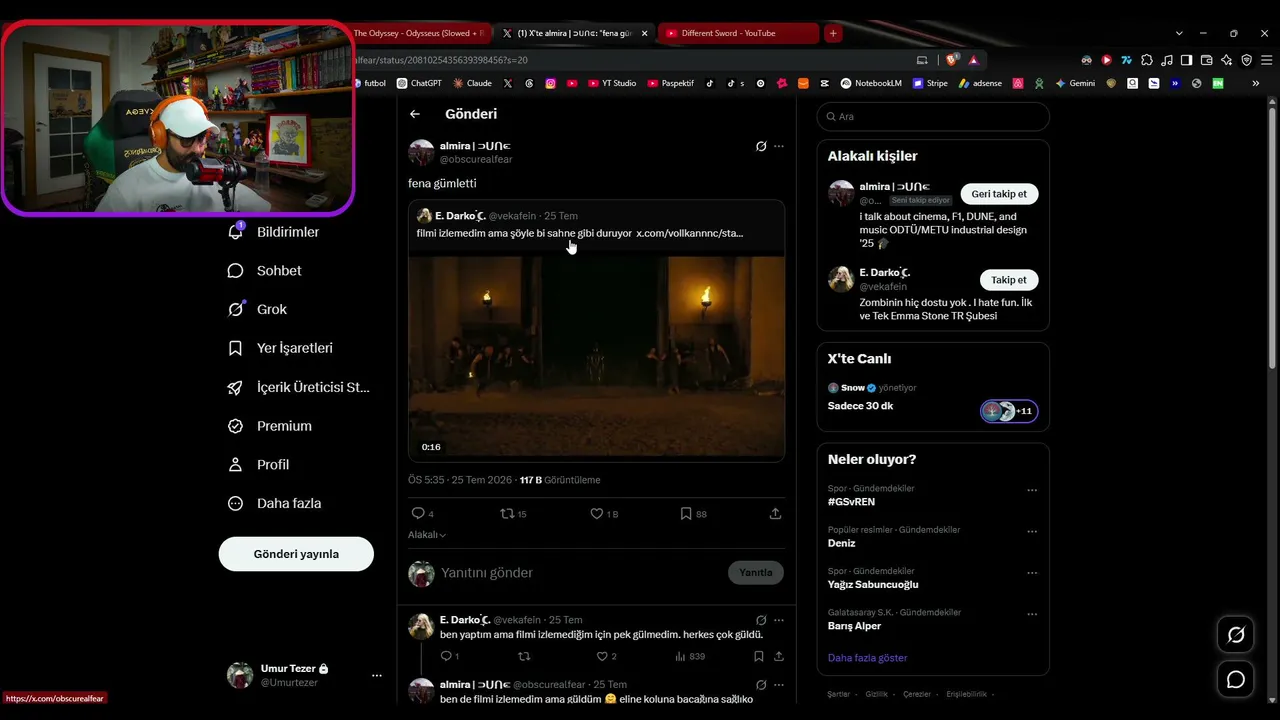Click the Grok icon on almira's main post

pyautogui.click(x=761, y=146)
